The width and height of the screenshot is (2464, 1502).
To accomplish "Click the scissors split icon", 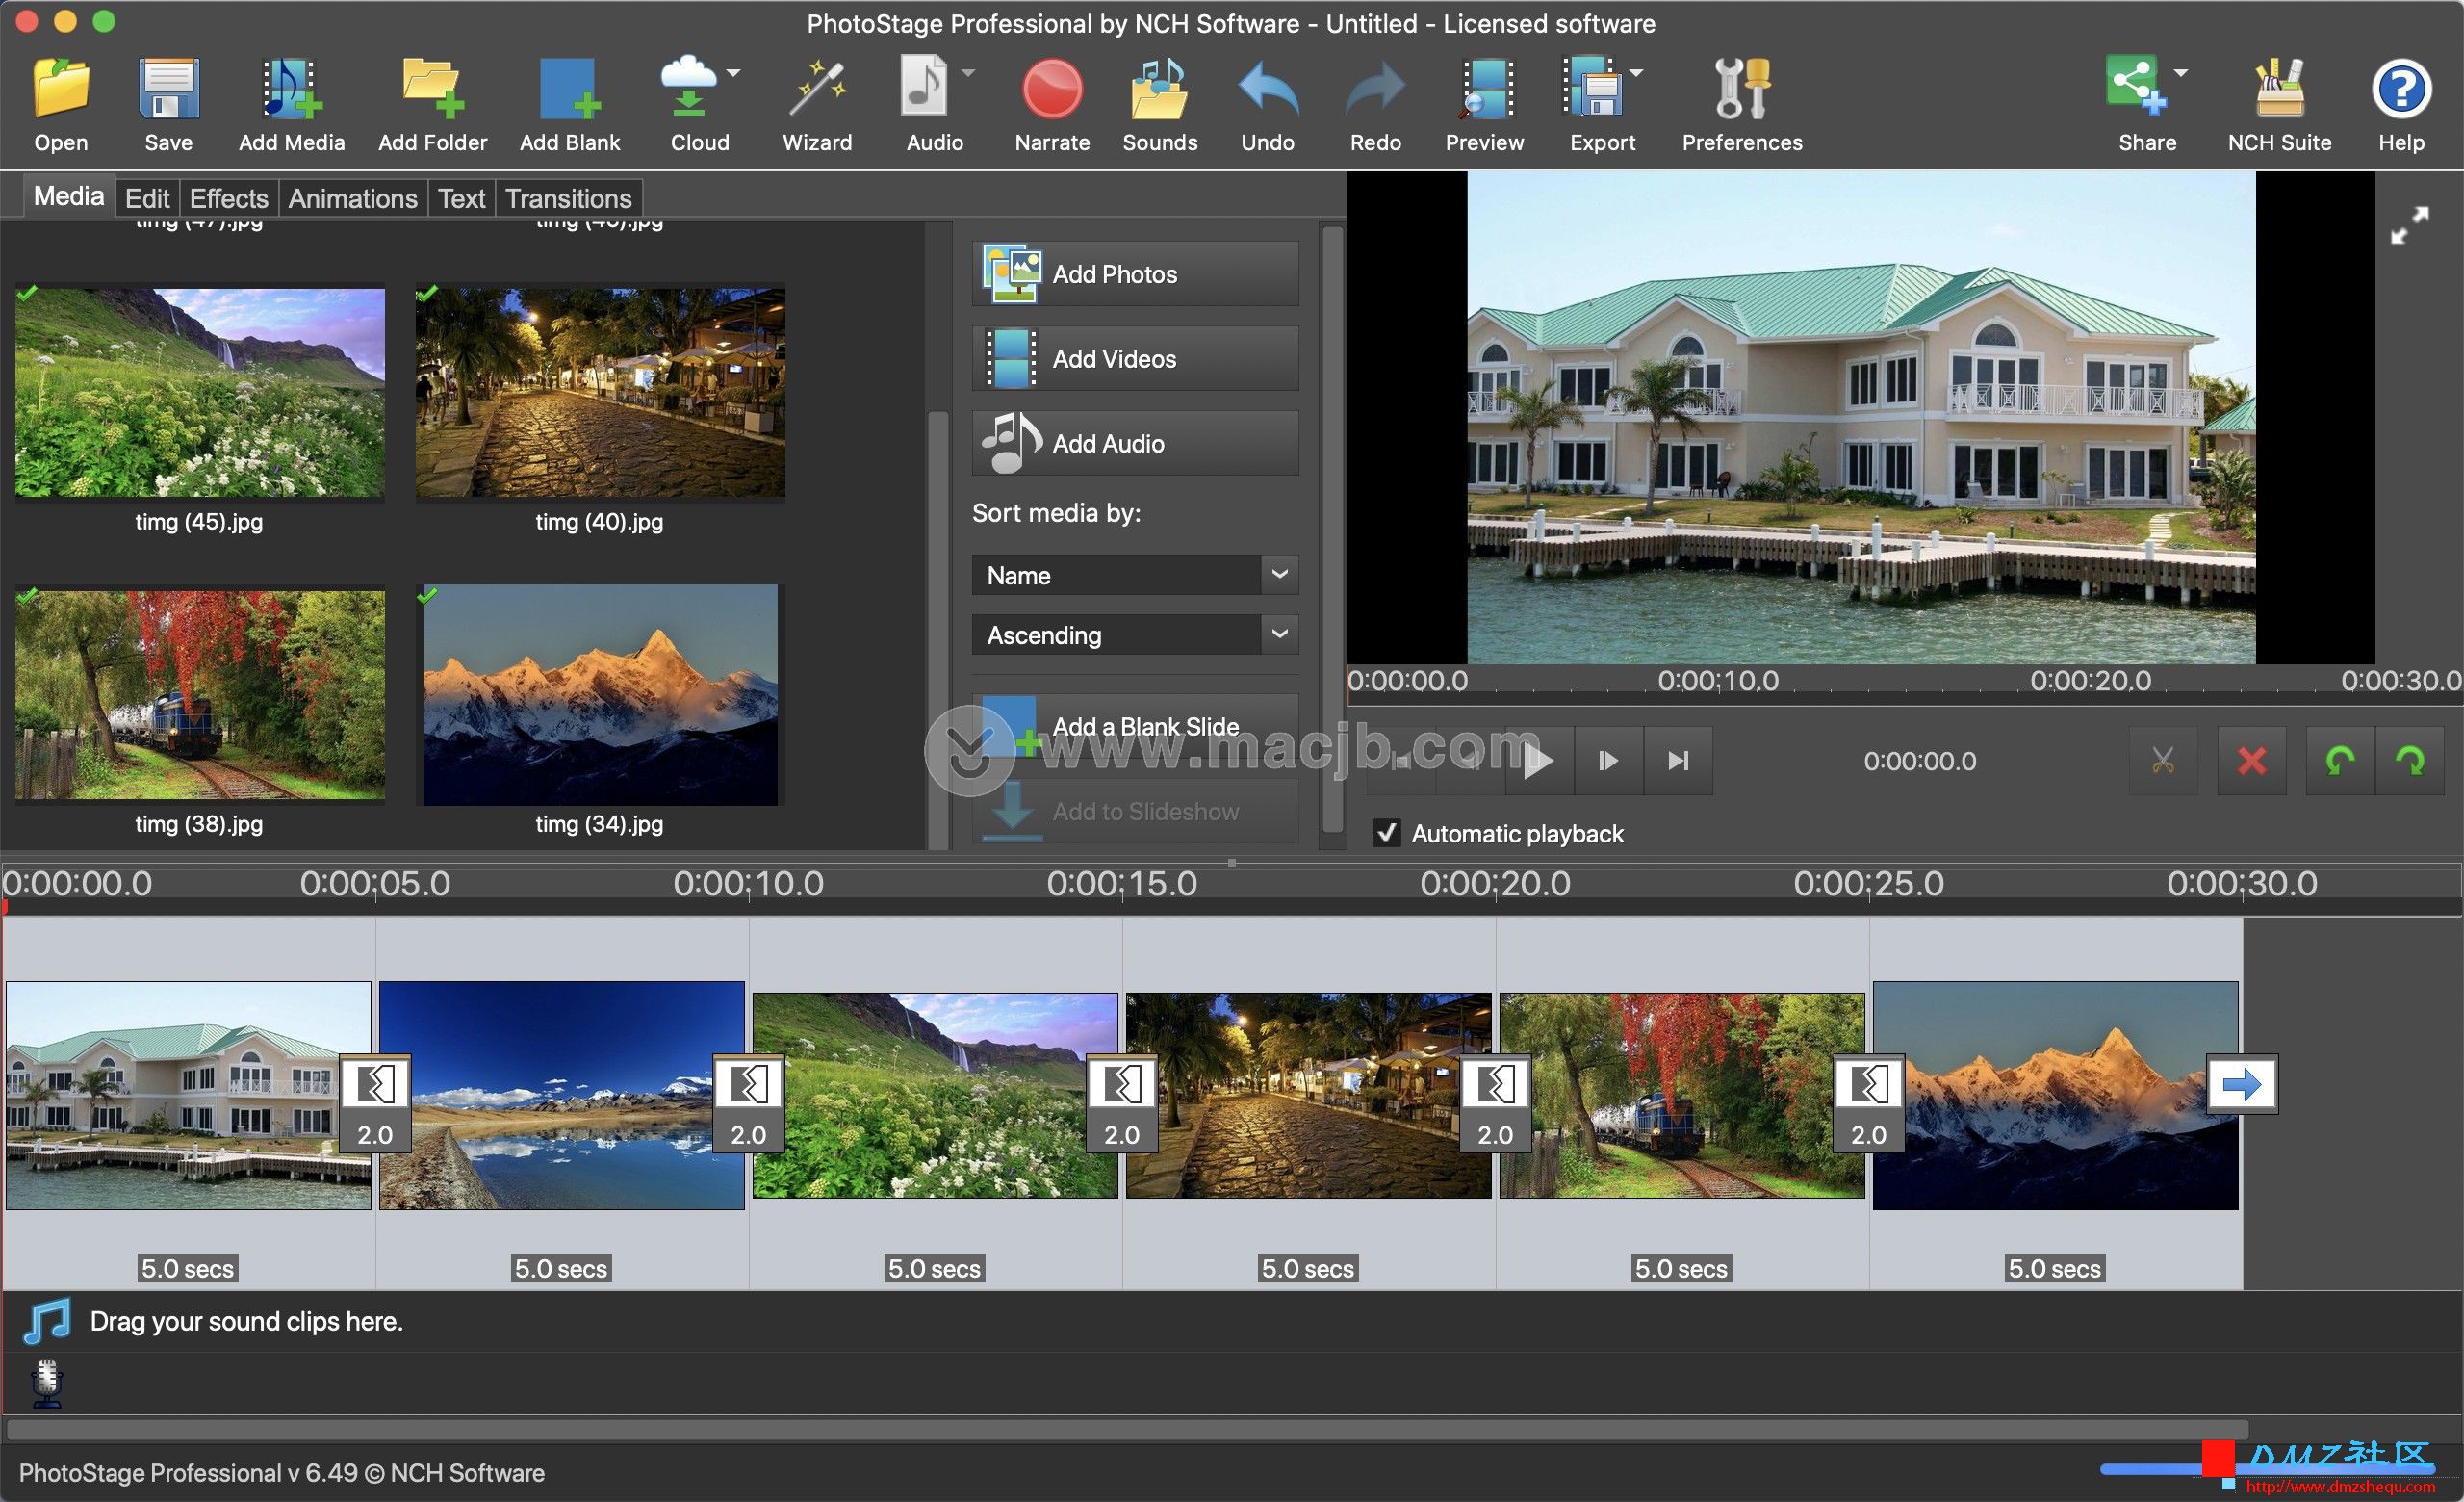I will click(x=2163, y=761).
